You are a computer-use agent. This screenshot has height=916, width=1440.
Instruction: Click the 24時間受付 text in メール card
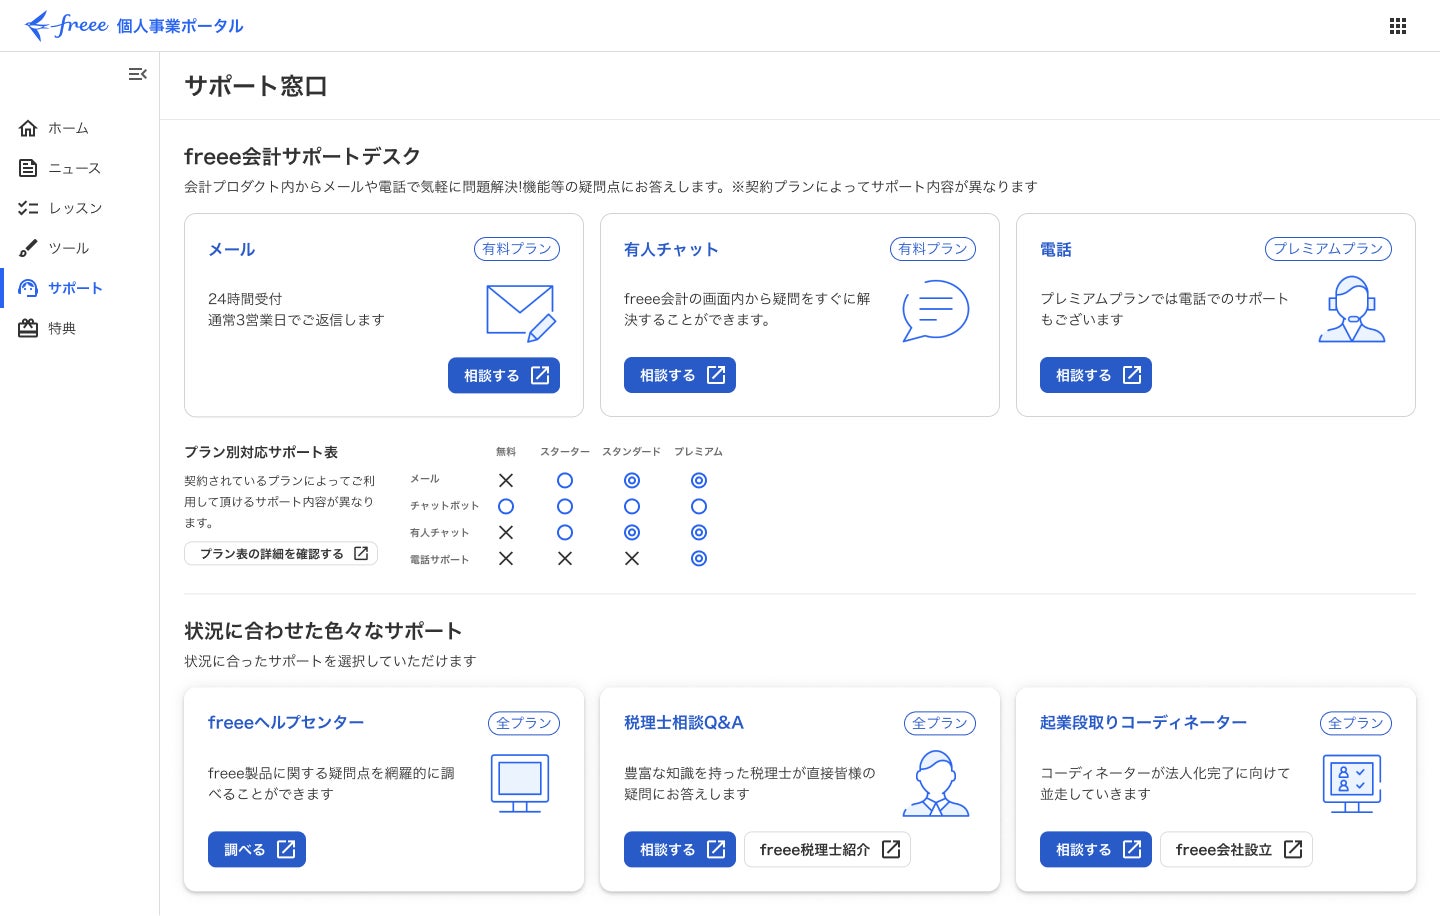245,299
